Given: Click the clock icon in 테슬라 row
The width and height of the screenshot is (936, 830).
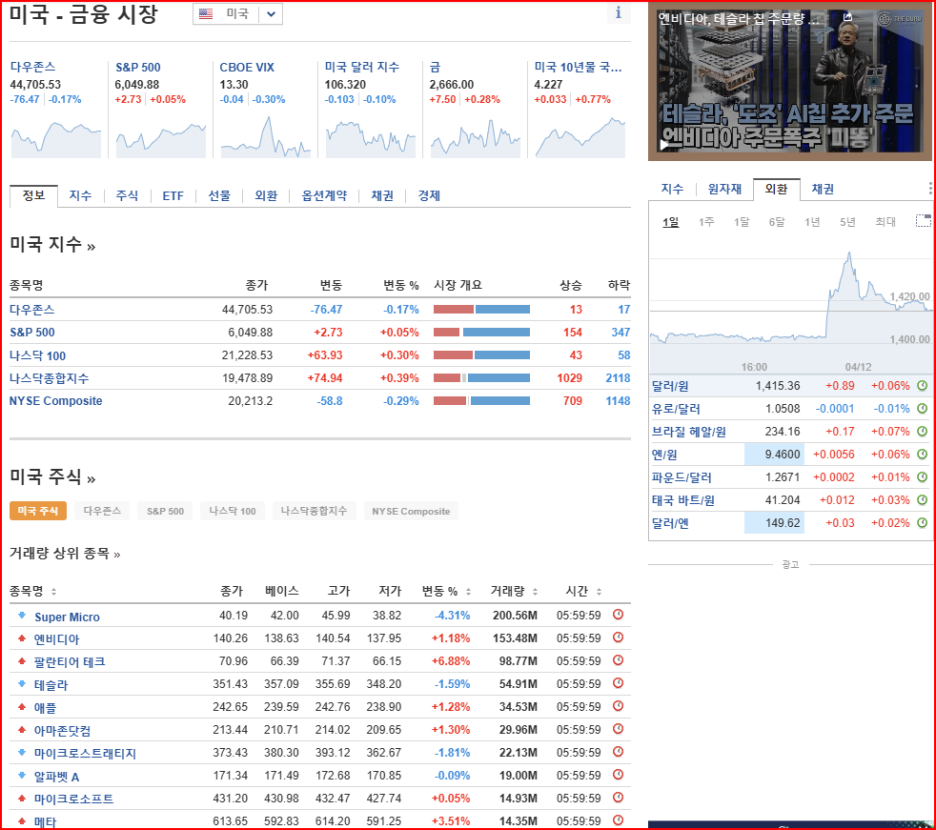Looking at the screenshot, I should tap(618, 683).
